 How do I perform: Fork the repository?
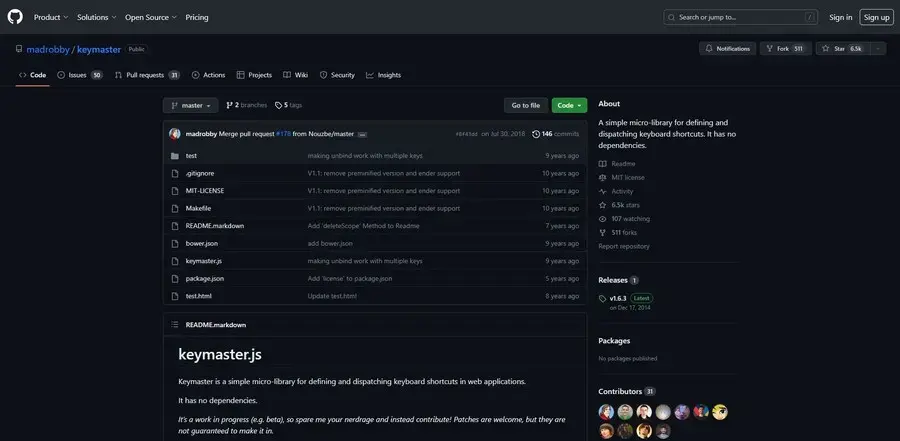tap(785, 49)
